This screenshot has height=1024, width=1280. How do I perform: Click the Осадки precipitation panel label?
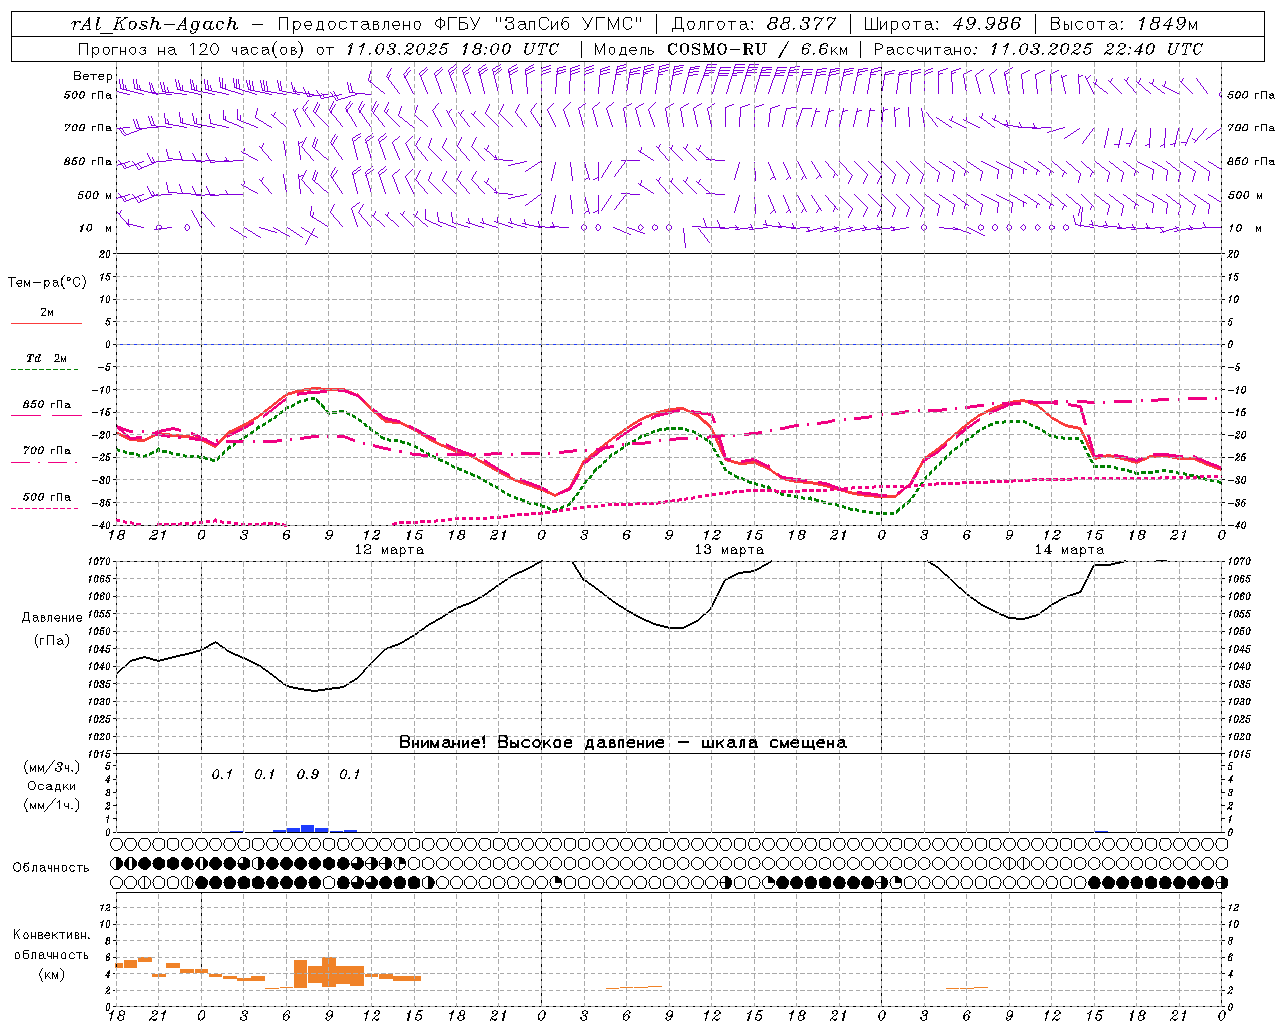51,786
